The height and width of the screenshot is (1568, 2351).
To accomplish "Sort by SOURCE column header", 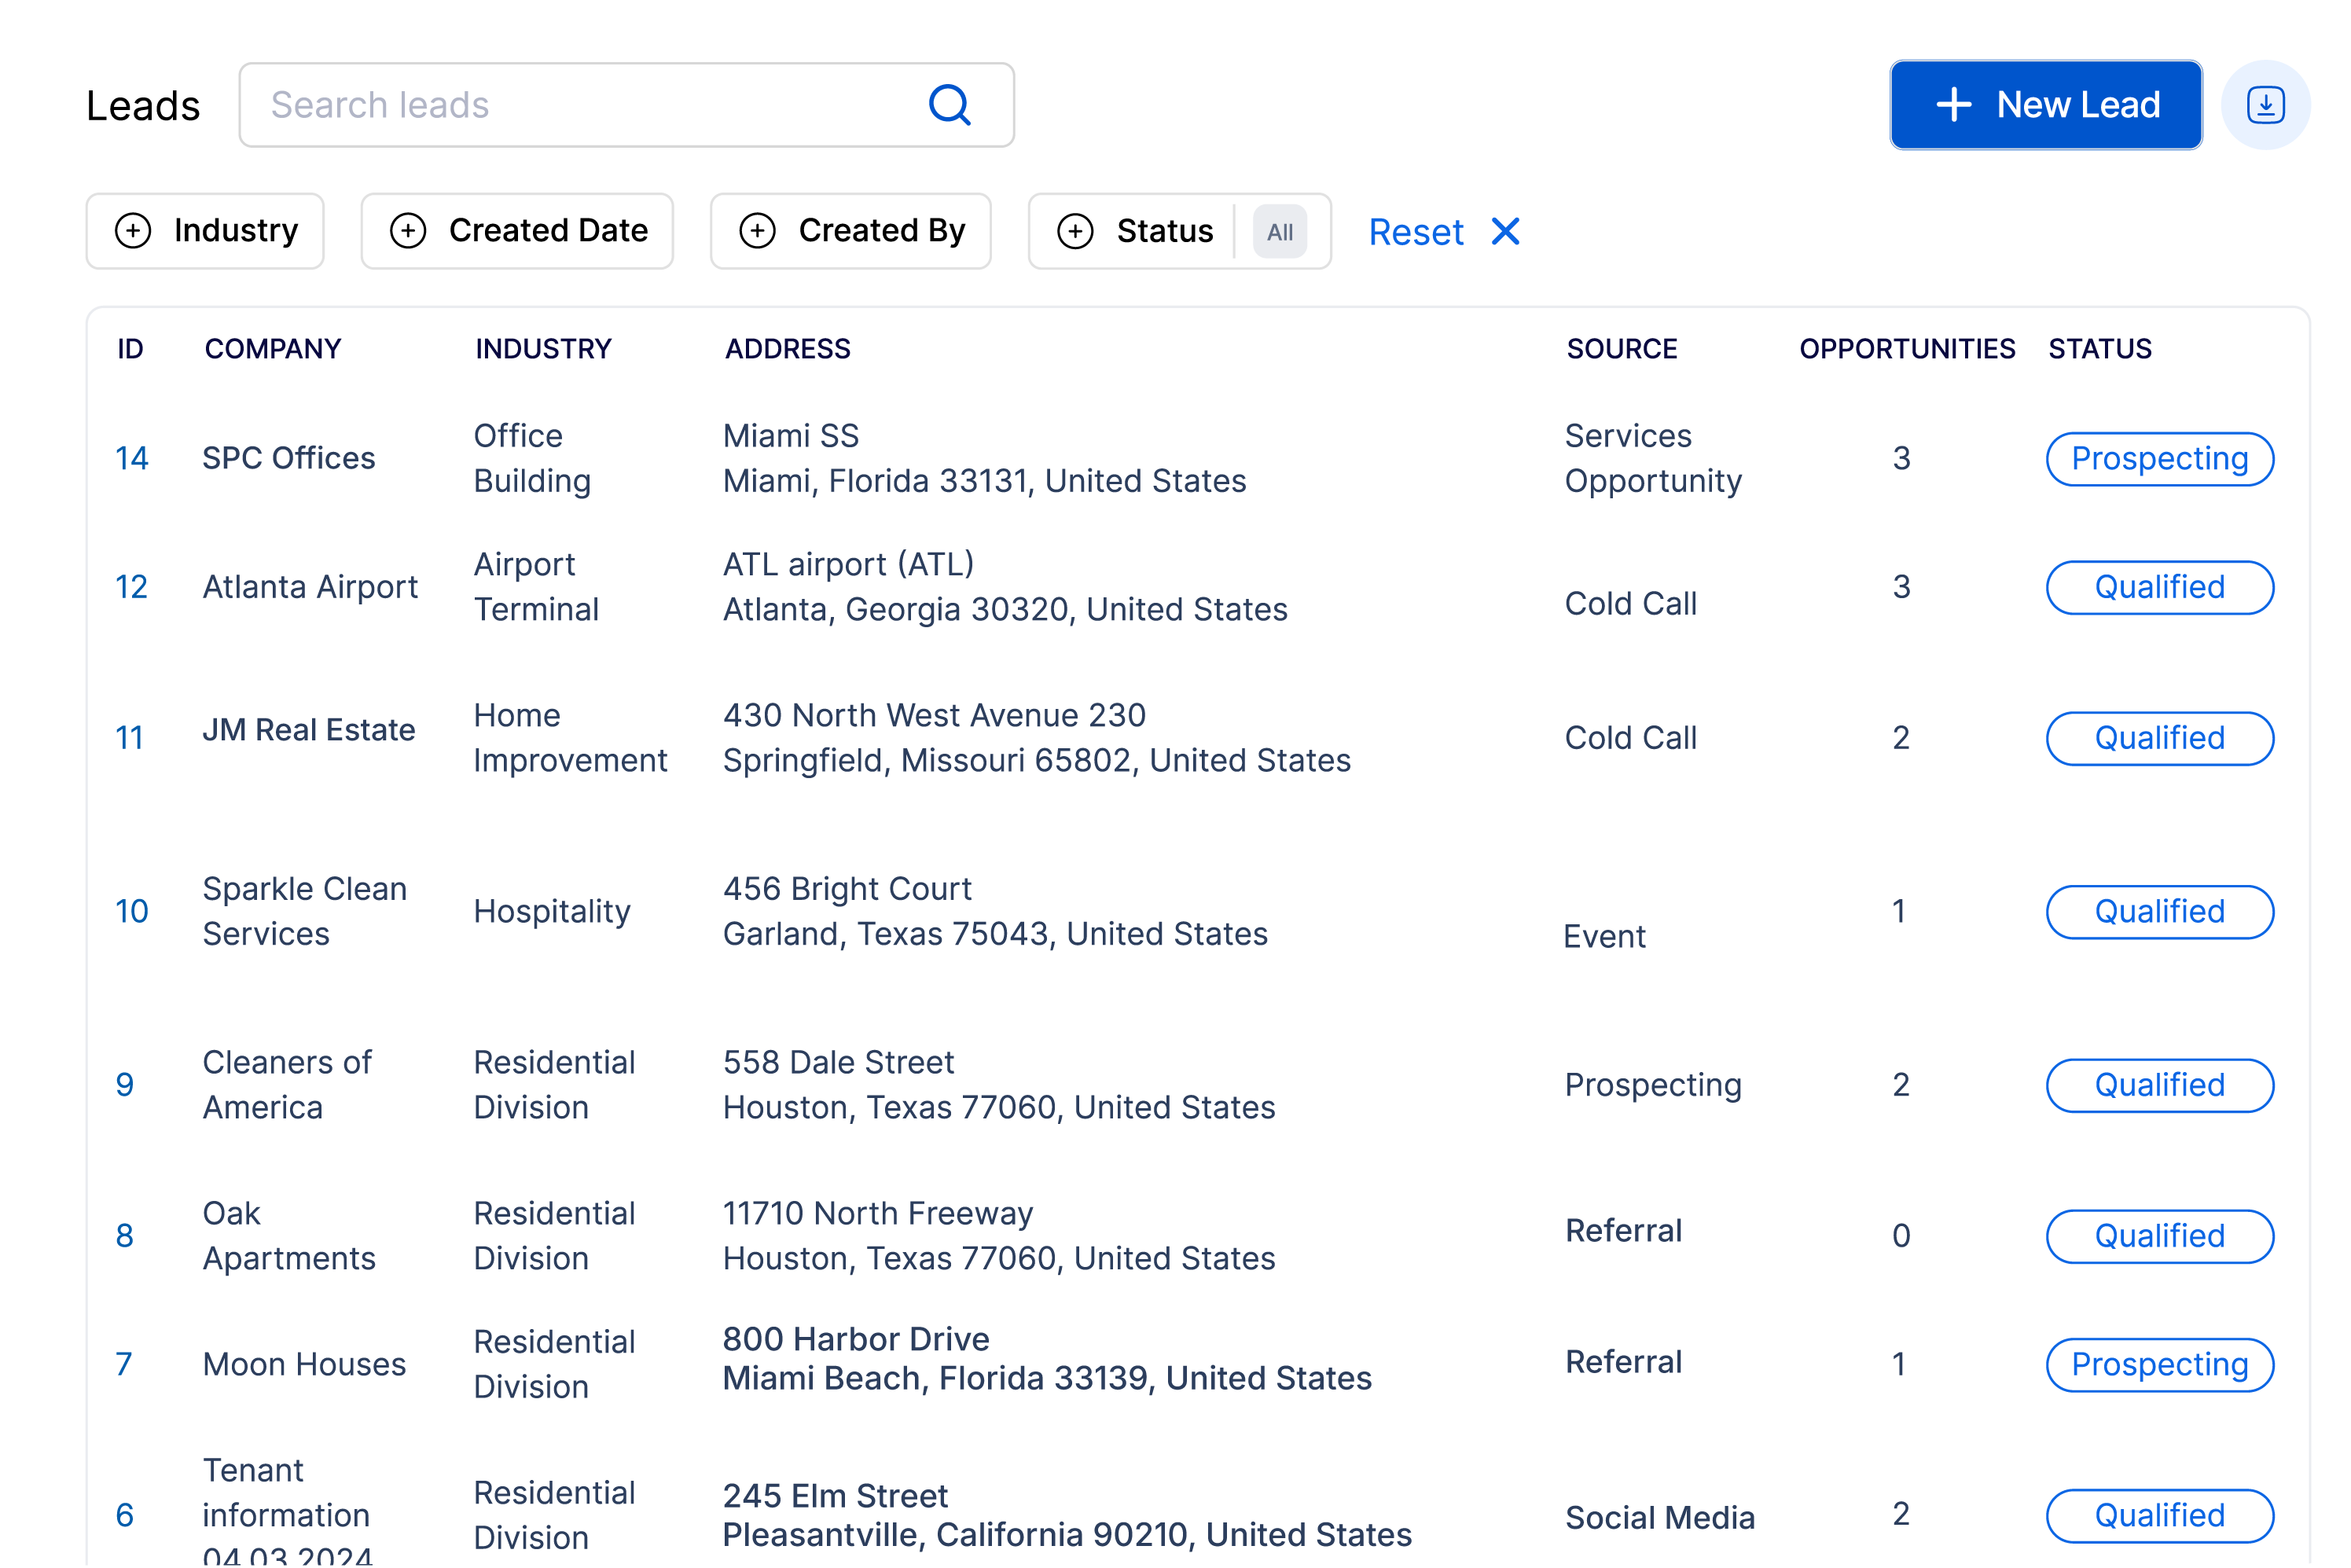I will tap(1622, 349).
